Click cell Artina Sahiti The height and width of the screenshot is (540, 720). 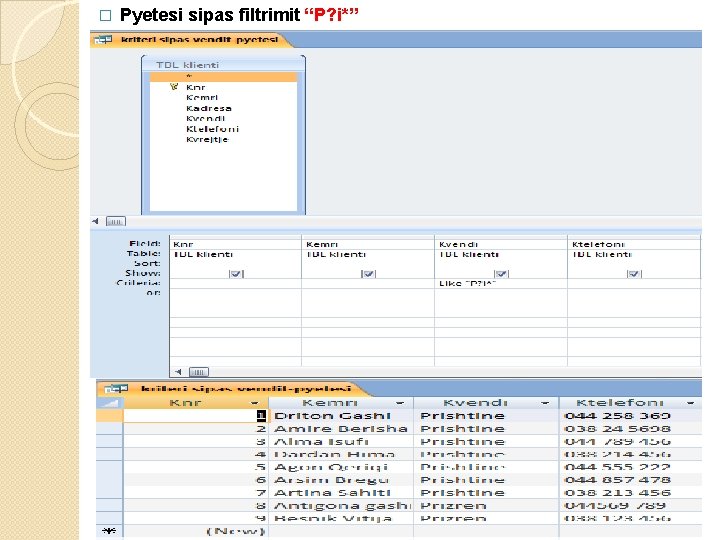[x=341, y=493]
